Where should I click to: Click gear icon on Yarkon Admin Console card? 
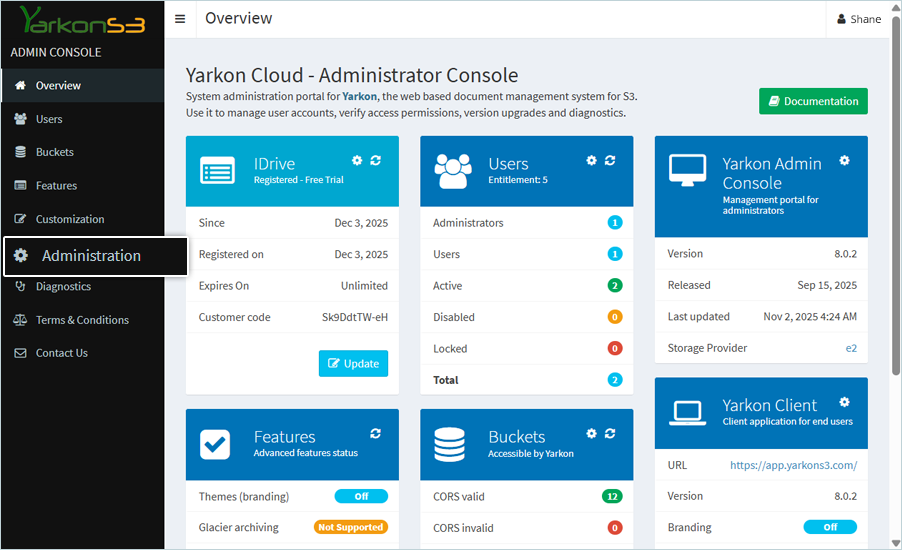click(844, 160)
